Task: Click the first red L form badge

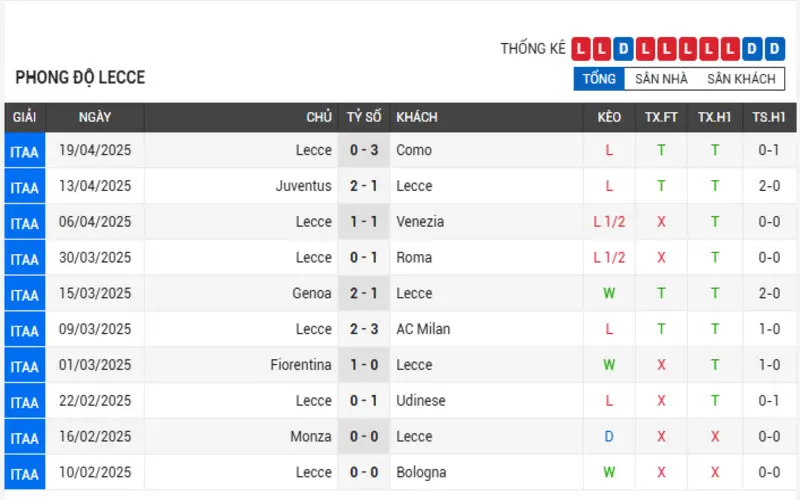Action: click(581, 49)
